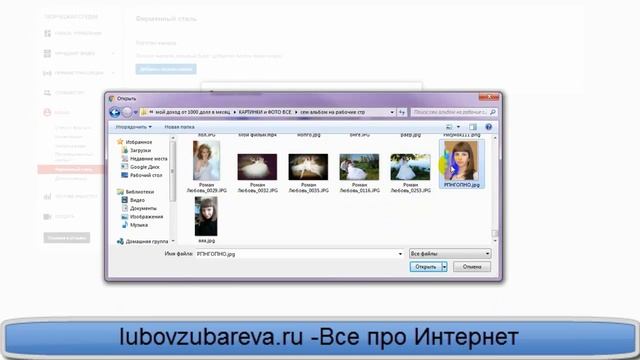Select Видео under Библиотеки
640x360 pixels.
click(137, 200)
